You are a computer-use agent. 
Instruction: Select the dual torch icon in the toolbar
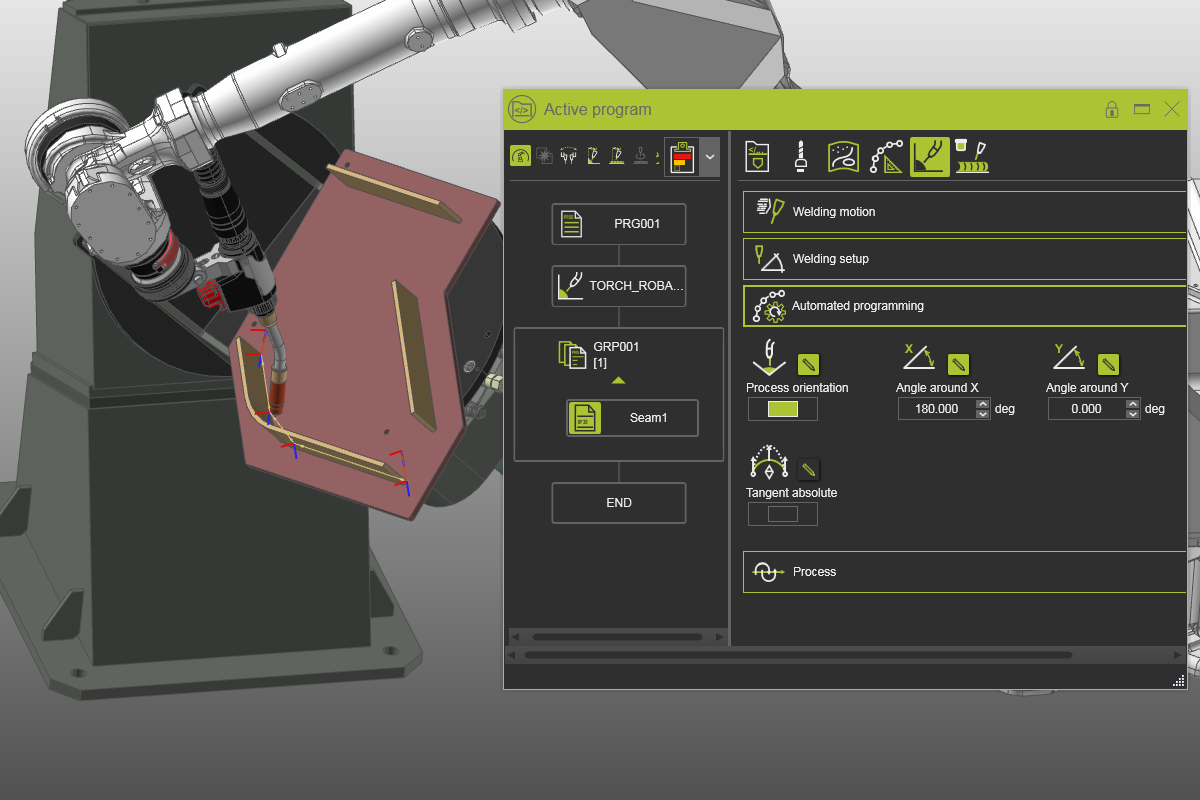pyautogui.click(x=568, y=157)
